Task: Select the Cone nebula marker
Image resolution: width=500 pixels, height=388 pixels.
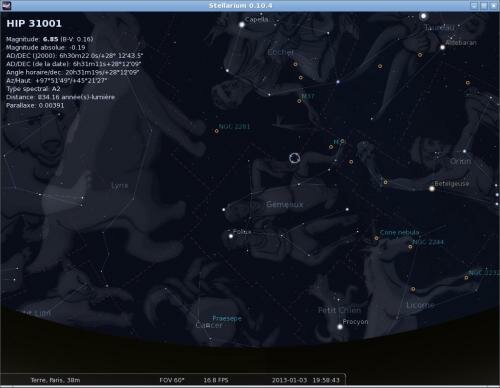Action: pyautogui.click(x=376, y=238)
